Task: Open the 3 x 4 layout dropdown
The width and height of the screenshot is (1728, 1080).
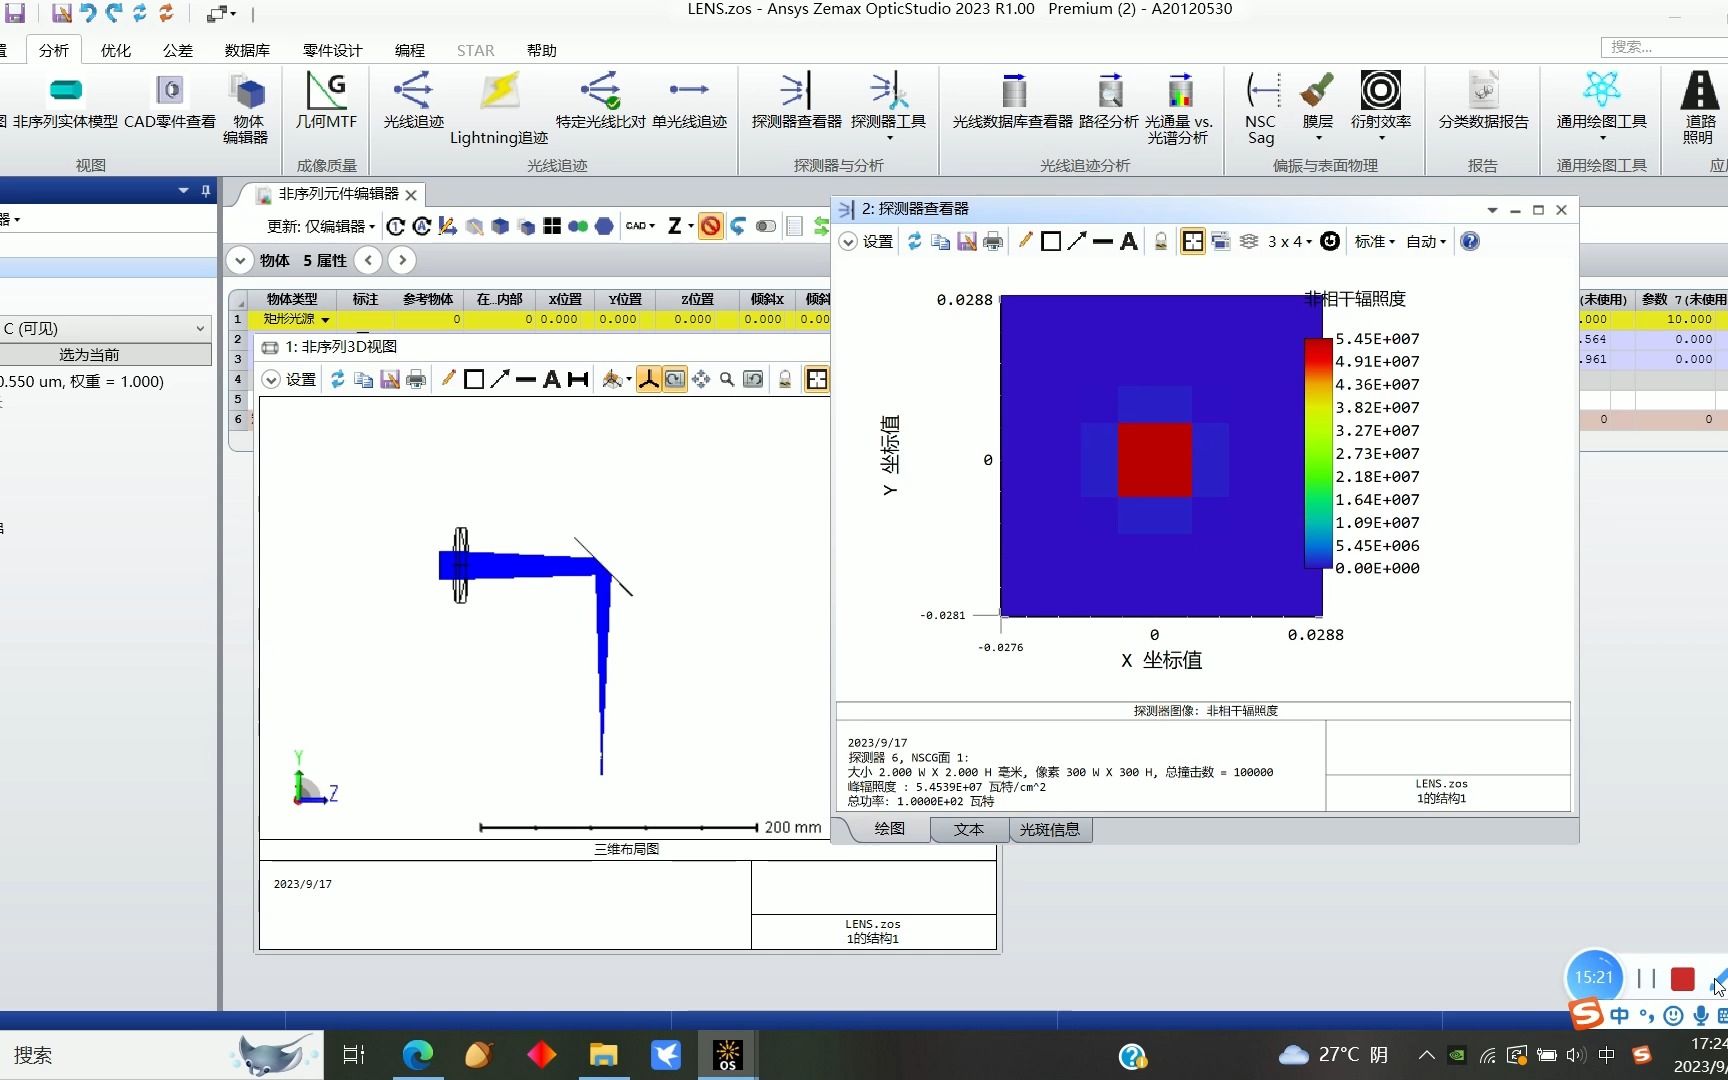Action: coord(1290,241)
